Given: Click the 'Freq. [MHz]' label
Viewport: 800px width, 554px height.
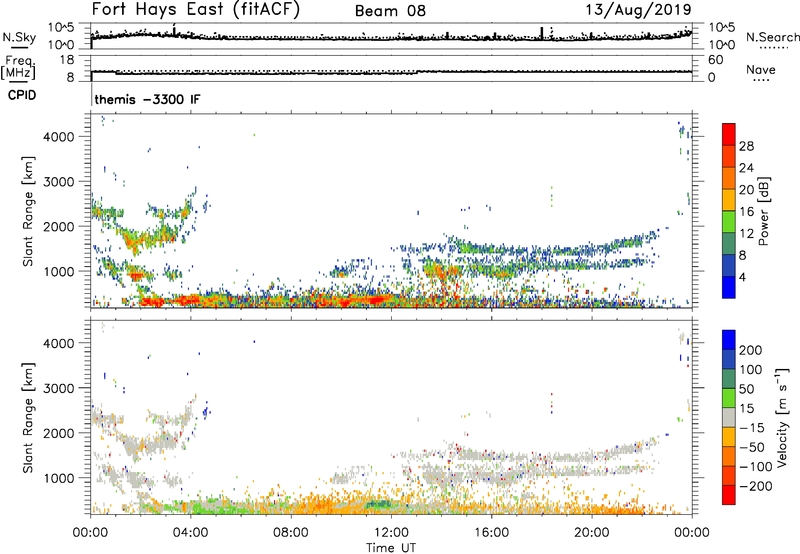Looking at the screenshot, I should [18, 68].
